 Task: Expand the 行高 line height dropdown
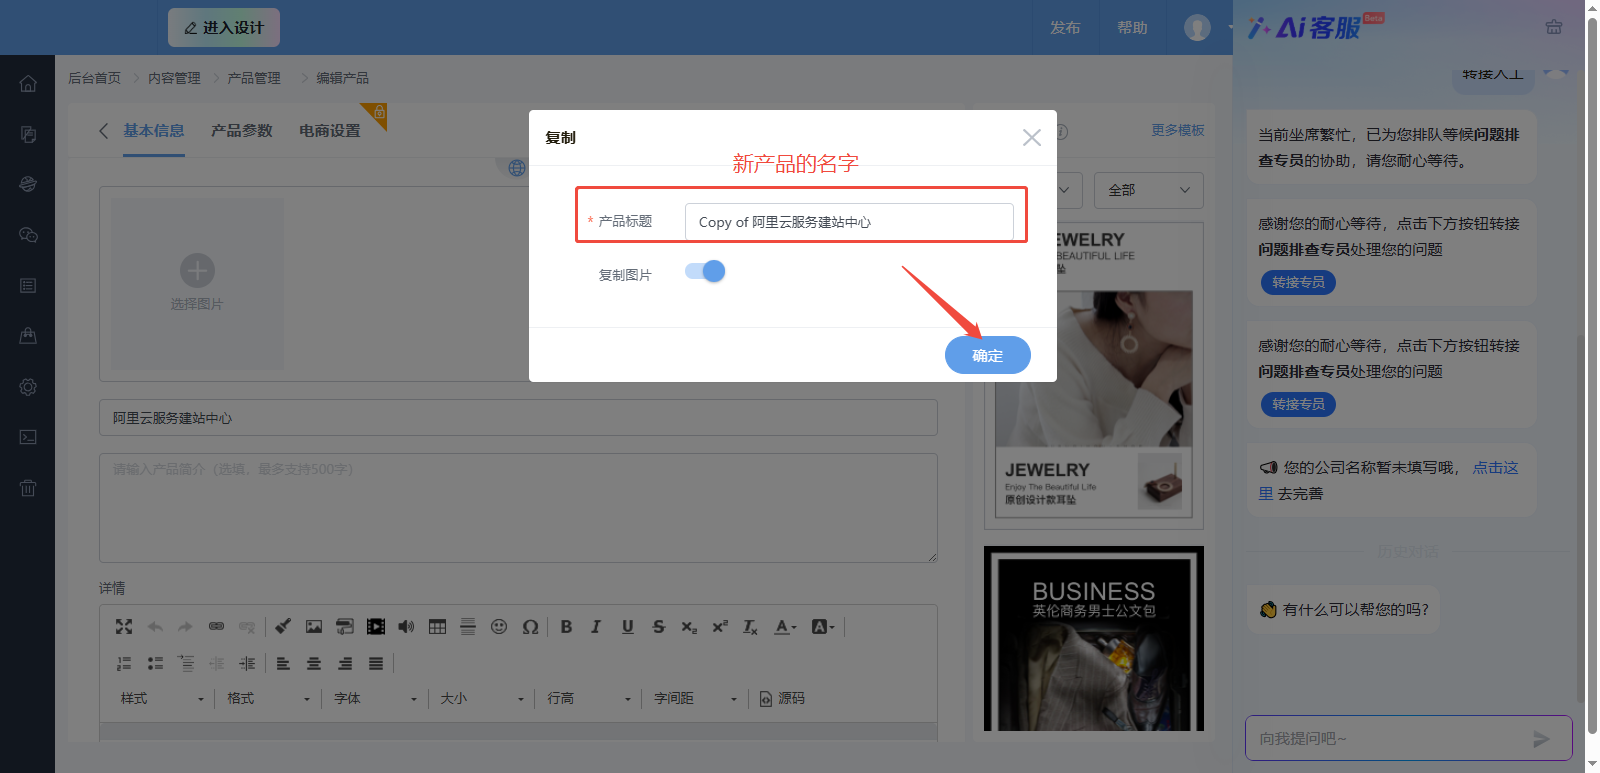point(589,698)
